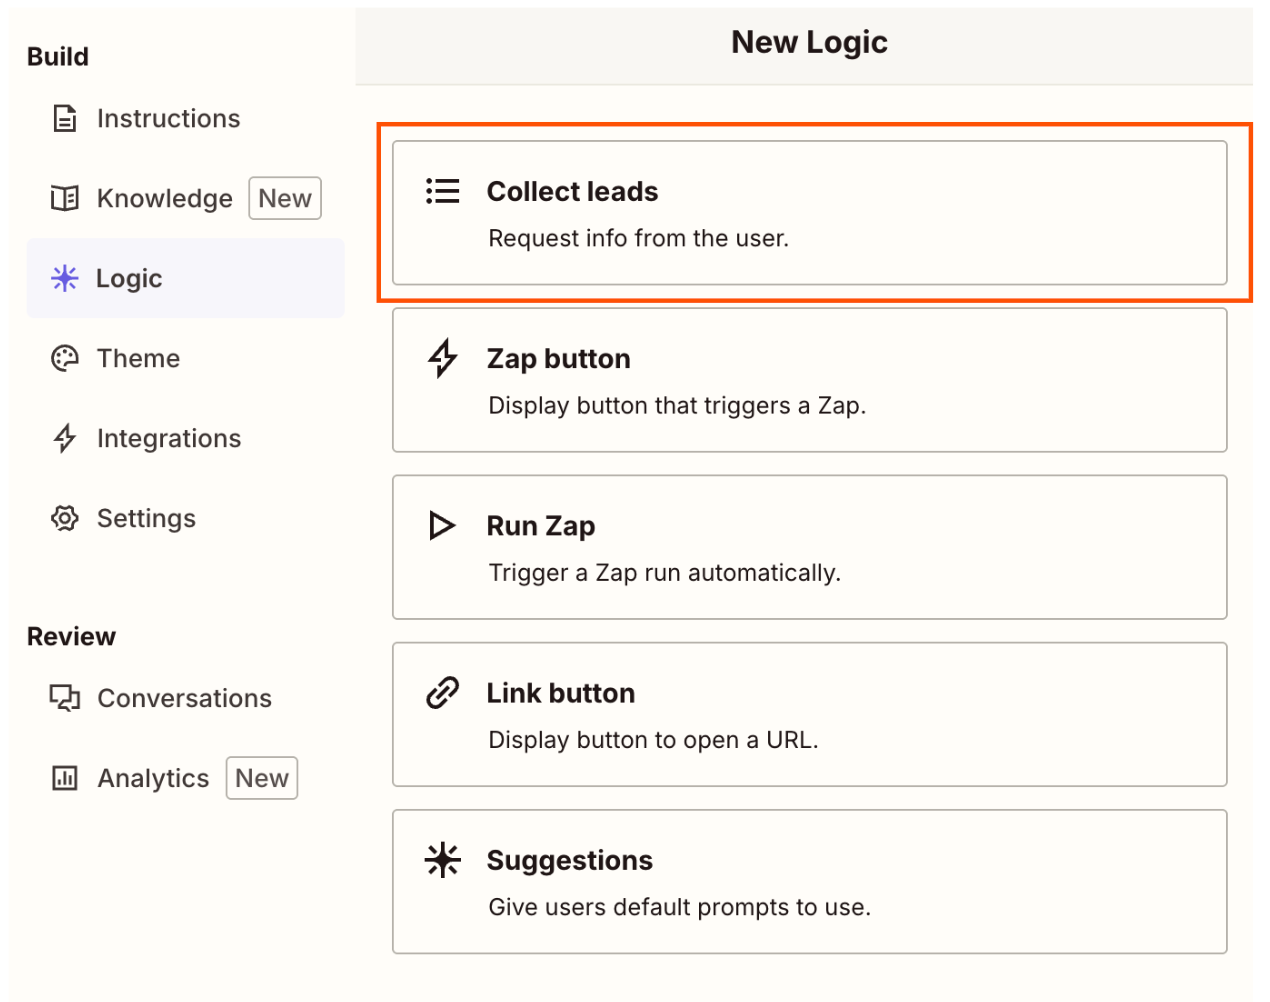The width and height of the screenshot is (1270, 1002).
Task: Open the Conversations review page
Action: 184,698
